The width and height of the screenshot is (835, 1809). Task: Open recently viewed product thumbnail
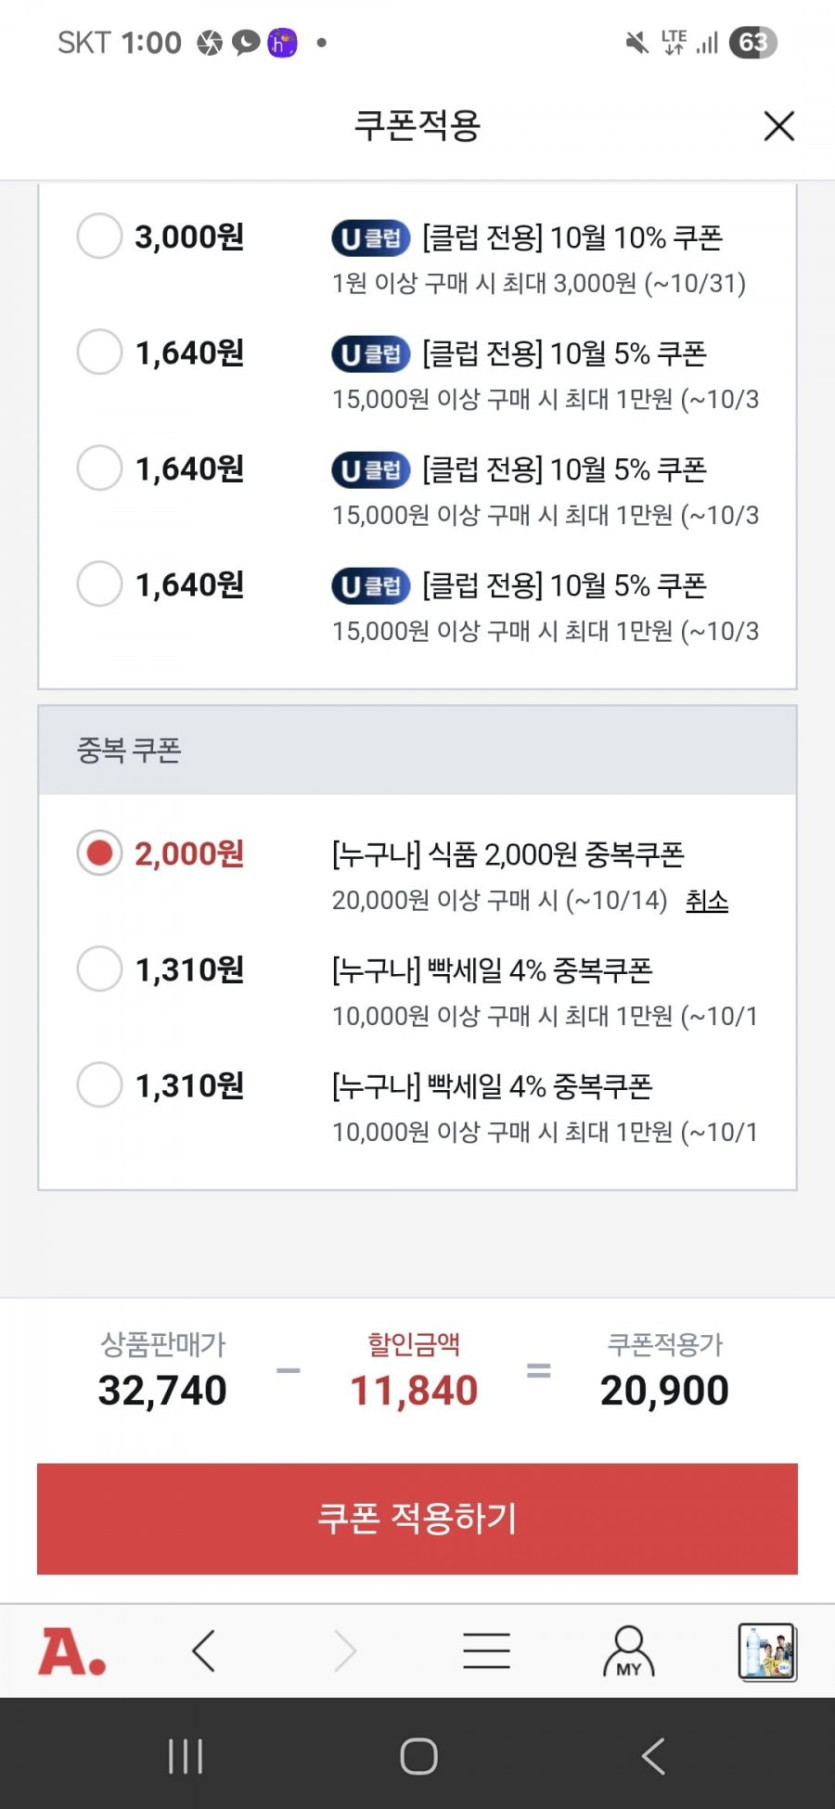(x=767, y=1651)
